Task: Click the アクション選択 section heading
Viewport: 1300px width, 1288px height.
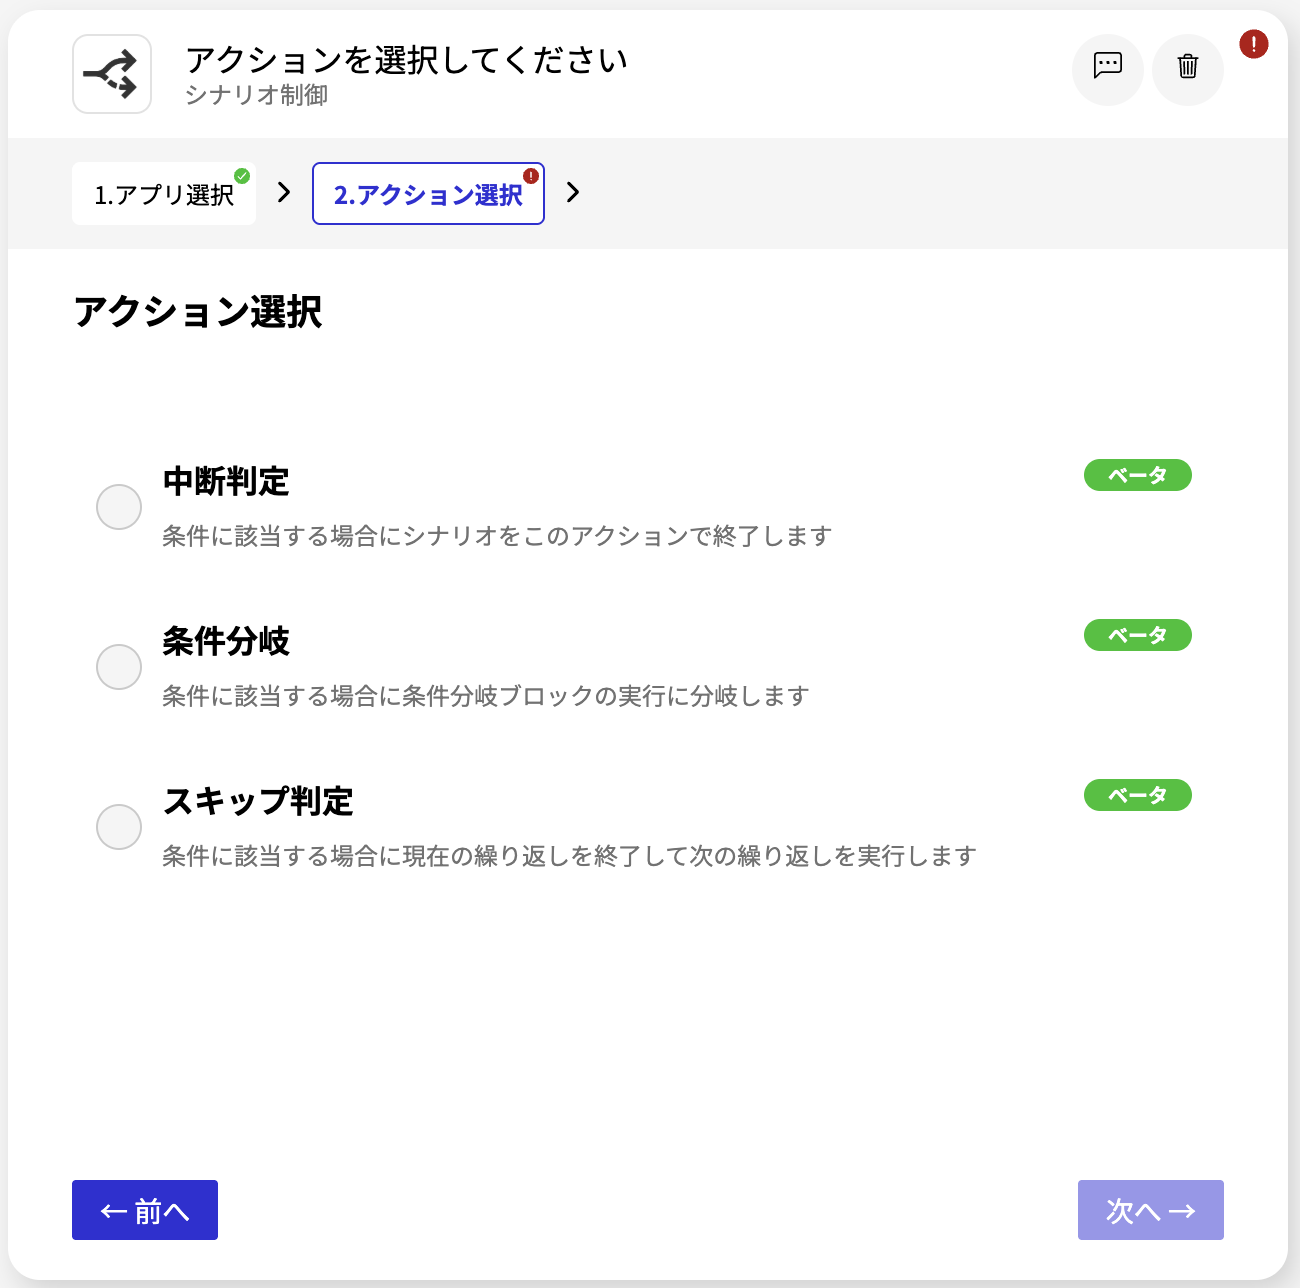Action: pyautogui.click(x=198, y=312)
